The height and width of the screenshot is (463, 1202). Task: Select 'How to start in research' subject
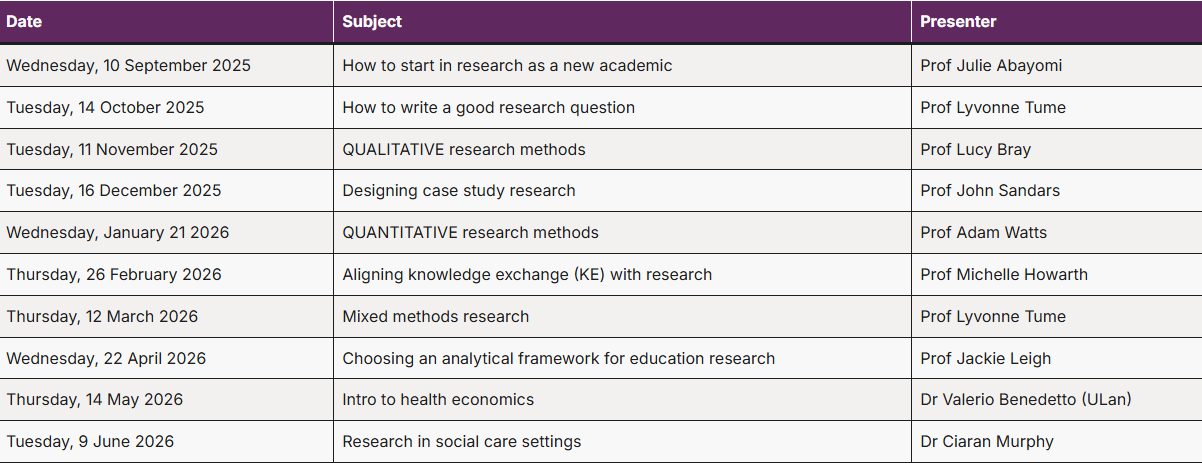[x=507, y=66]
